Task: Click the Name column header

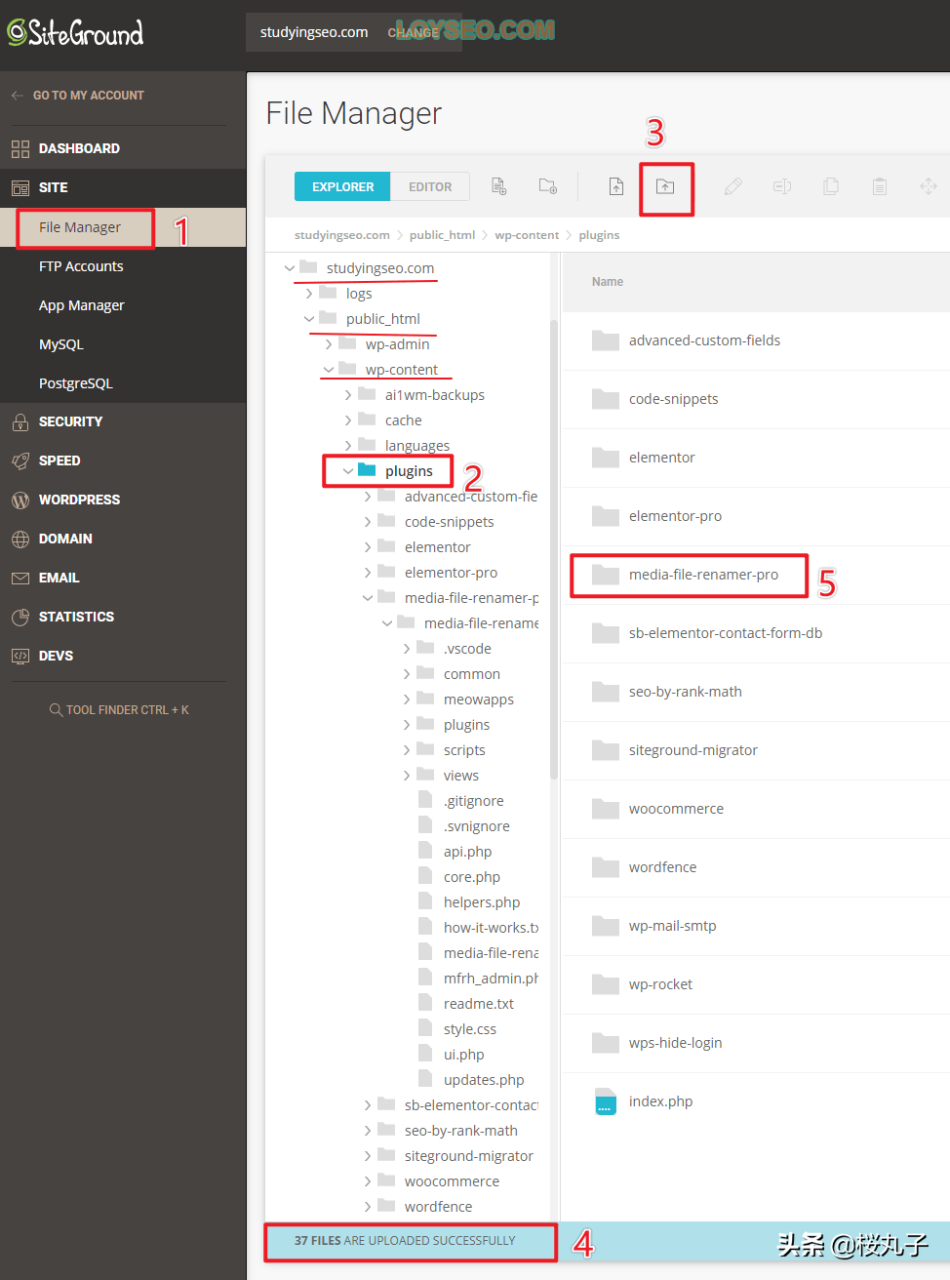Action: [607, 282]
